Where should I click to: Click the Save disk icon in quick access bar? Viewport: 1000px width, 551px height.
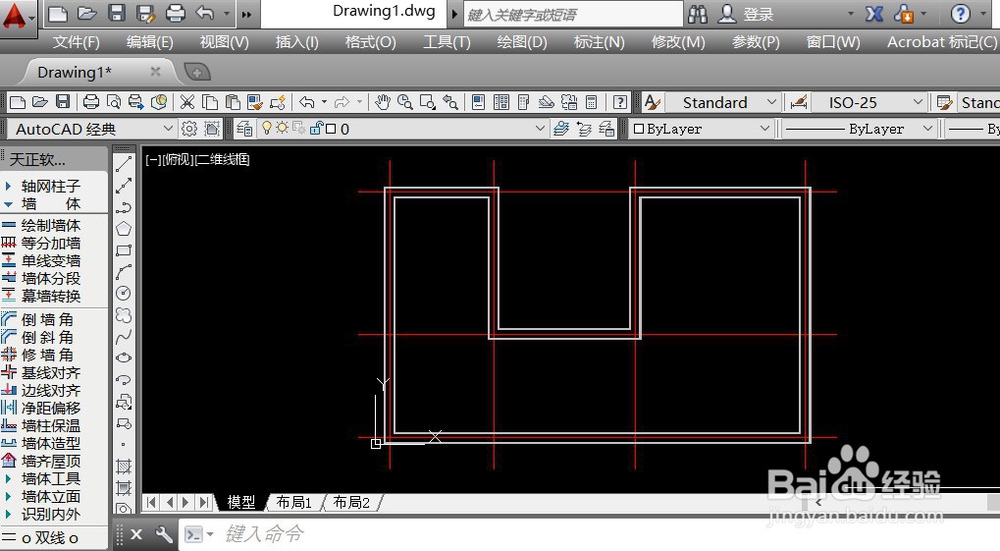(116, 13)
